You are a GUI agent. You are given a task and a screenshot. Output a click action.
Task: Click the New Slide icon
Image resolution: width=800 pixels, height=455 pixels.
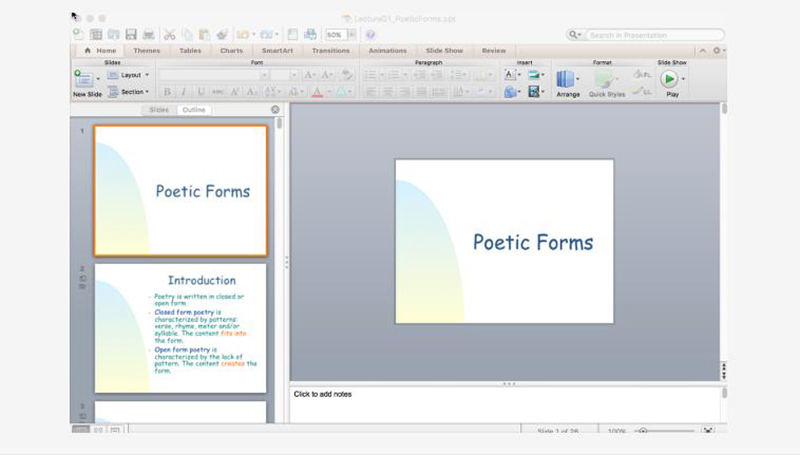[84, 78]
